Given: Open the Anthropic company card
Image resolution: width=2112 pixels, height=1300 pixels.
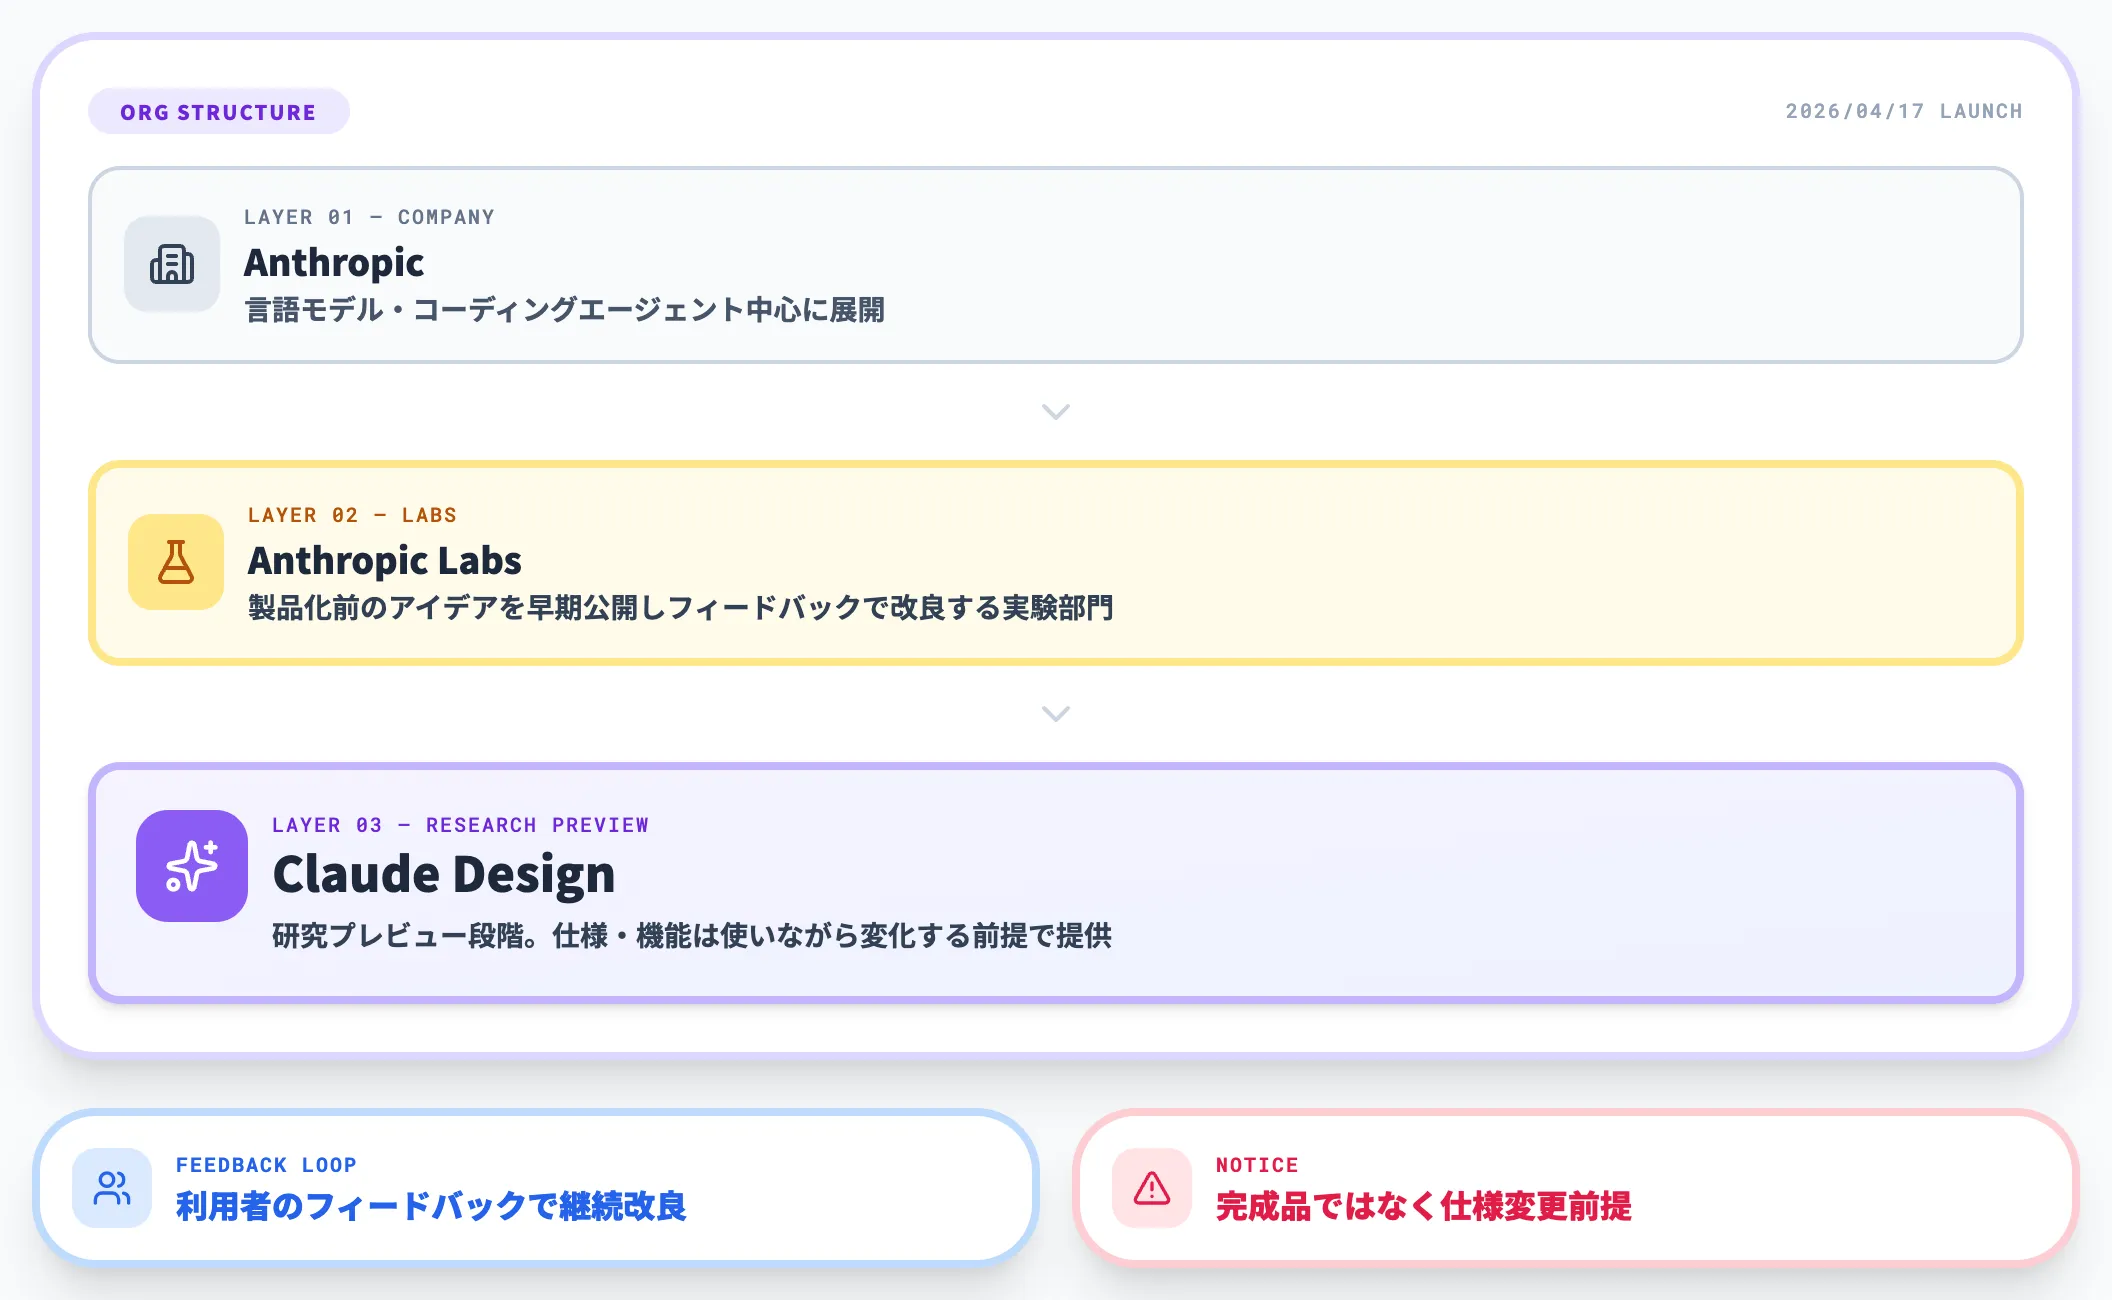Looking at the screenshot, I should [1056, 266].
